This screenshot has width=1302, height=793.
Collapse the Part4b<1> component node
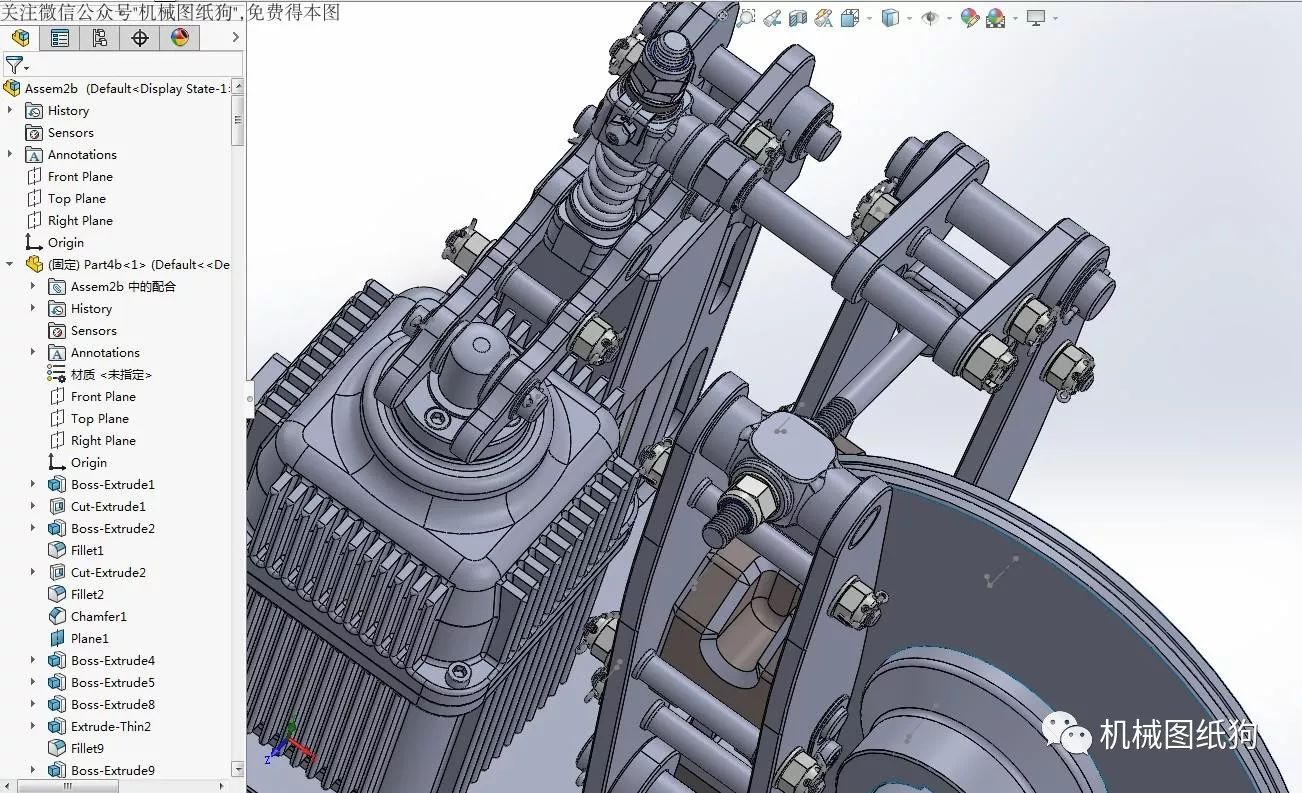point(11,264)
